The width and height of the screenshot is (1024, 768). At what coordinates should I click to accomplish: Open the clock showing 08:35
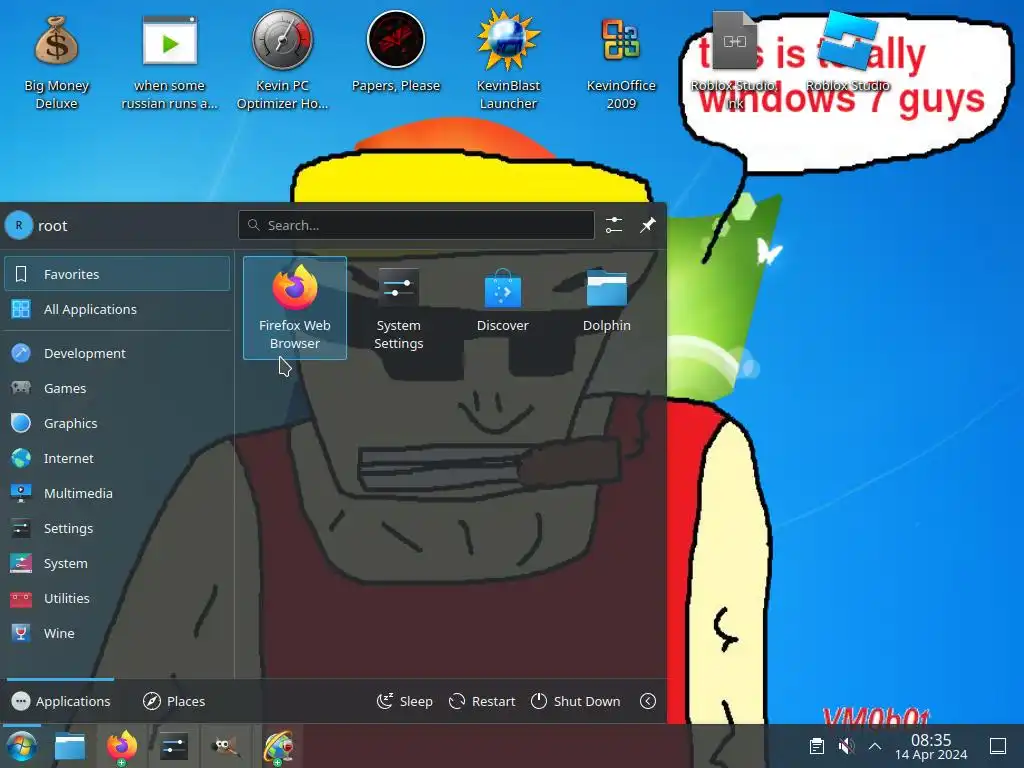(931, 746)
